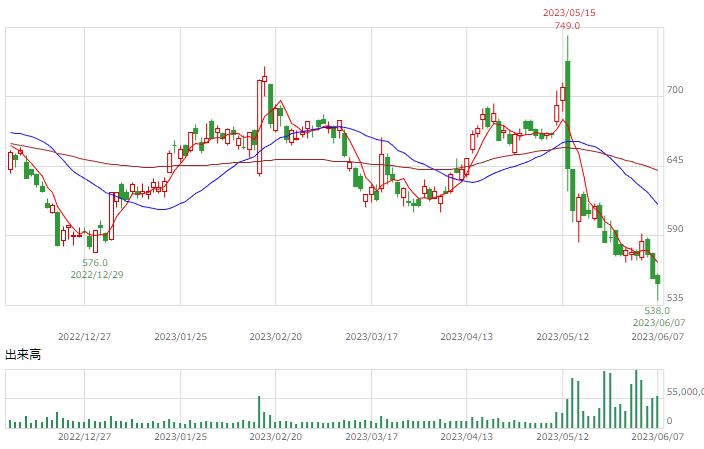Click the 出来高 volume heading
The width and height of the screenshot is (704, 449).
tap(23, 355)
